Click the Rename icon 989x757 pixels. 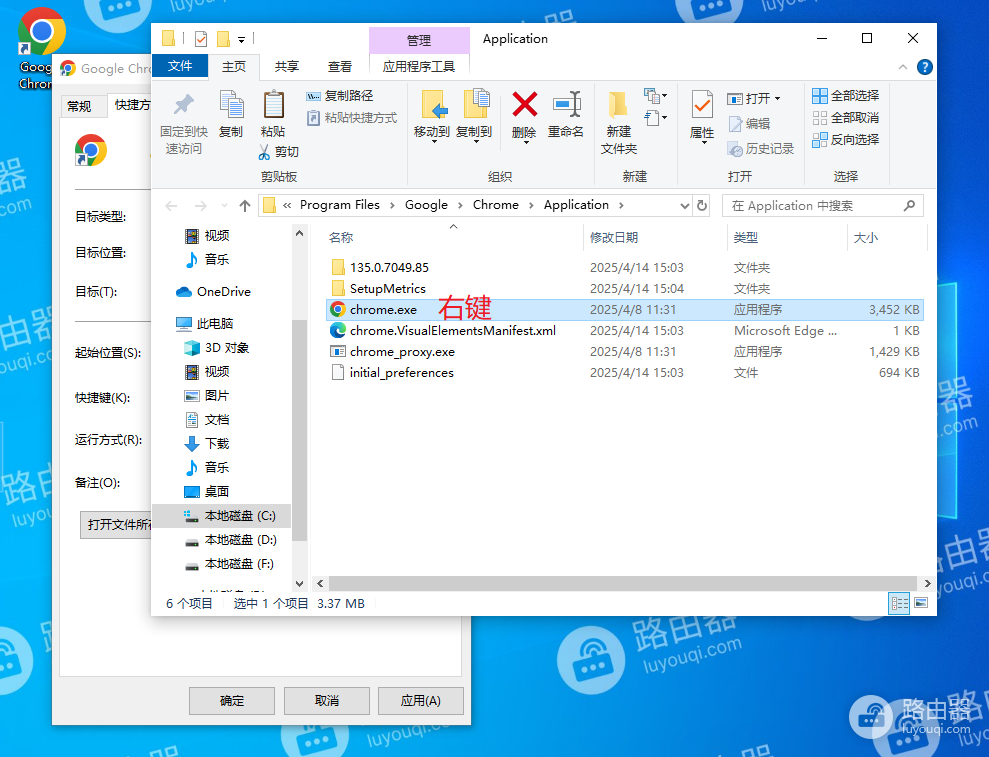[x=566, y=105]
